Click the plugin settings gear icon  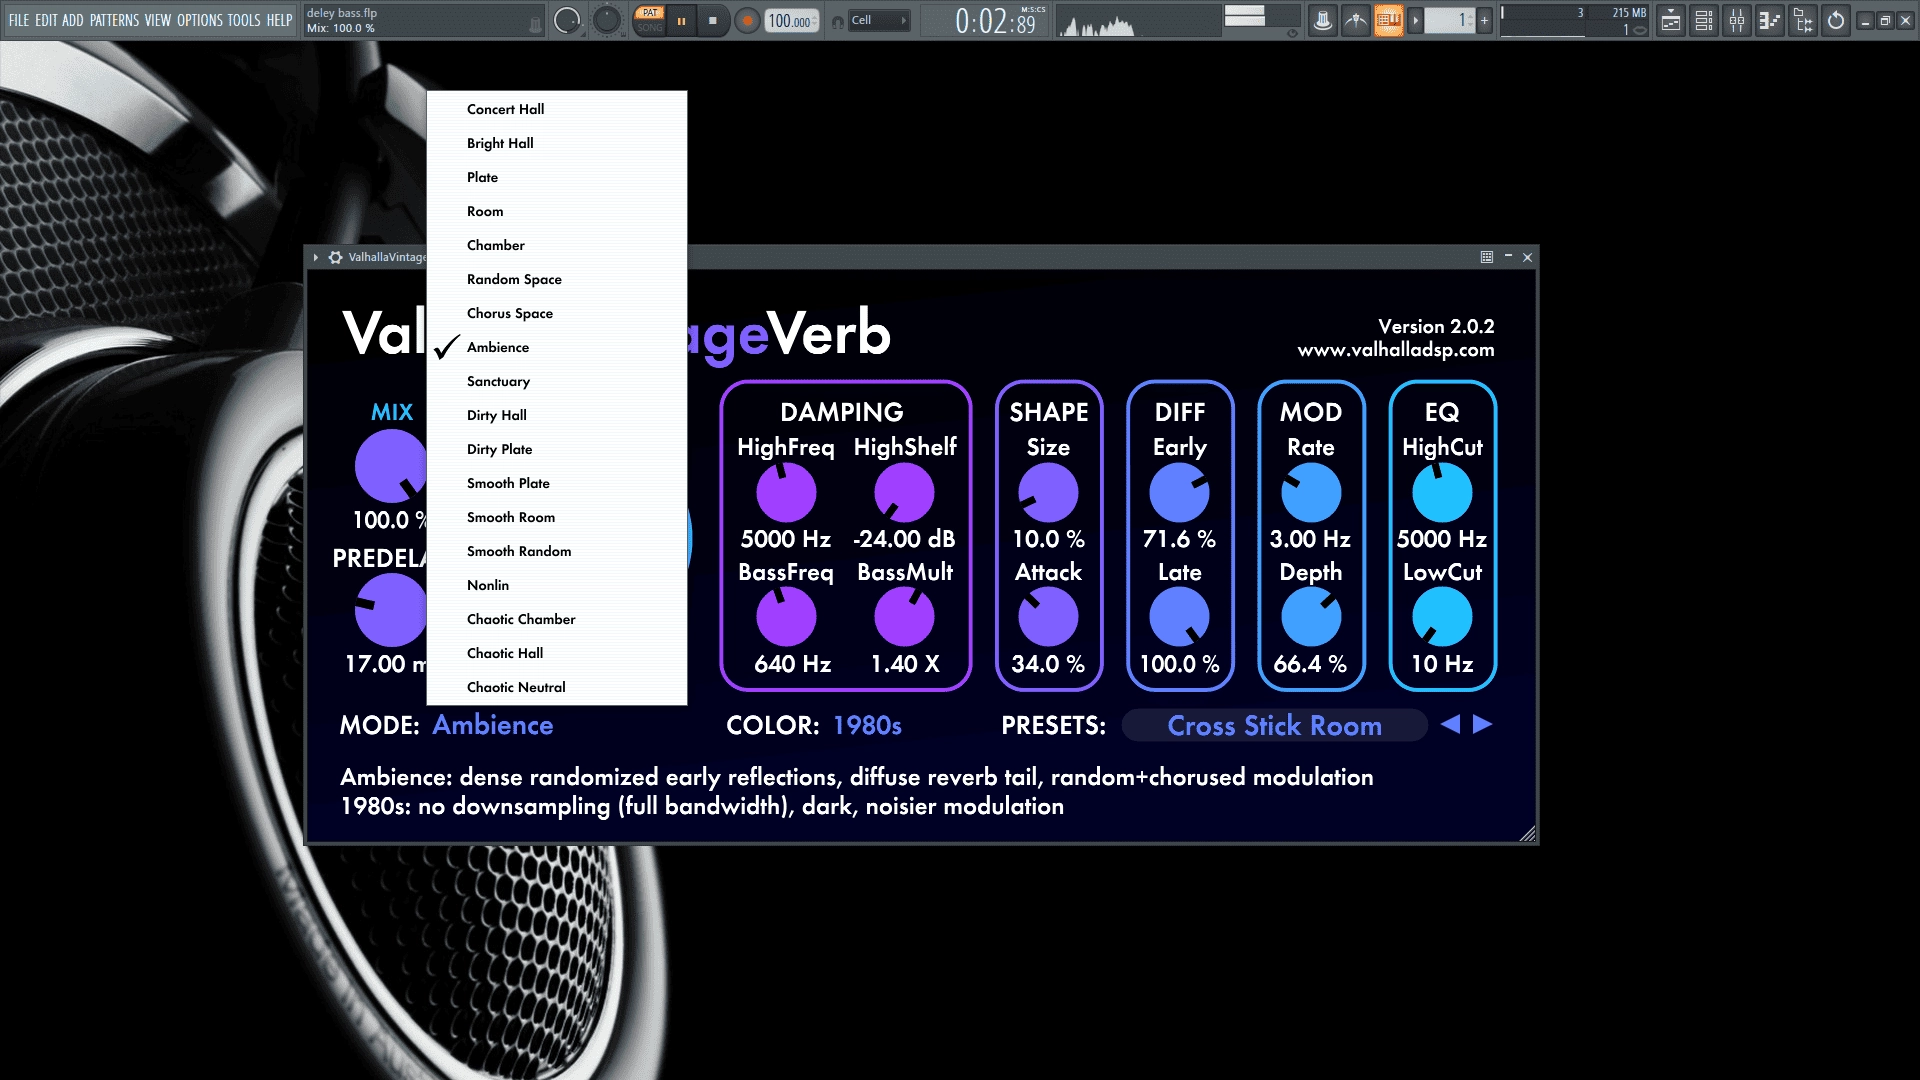pyautogui.click(x=335, y=257)
